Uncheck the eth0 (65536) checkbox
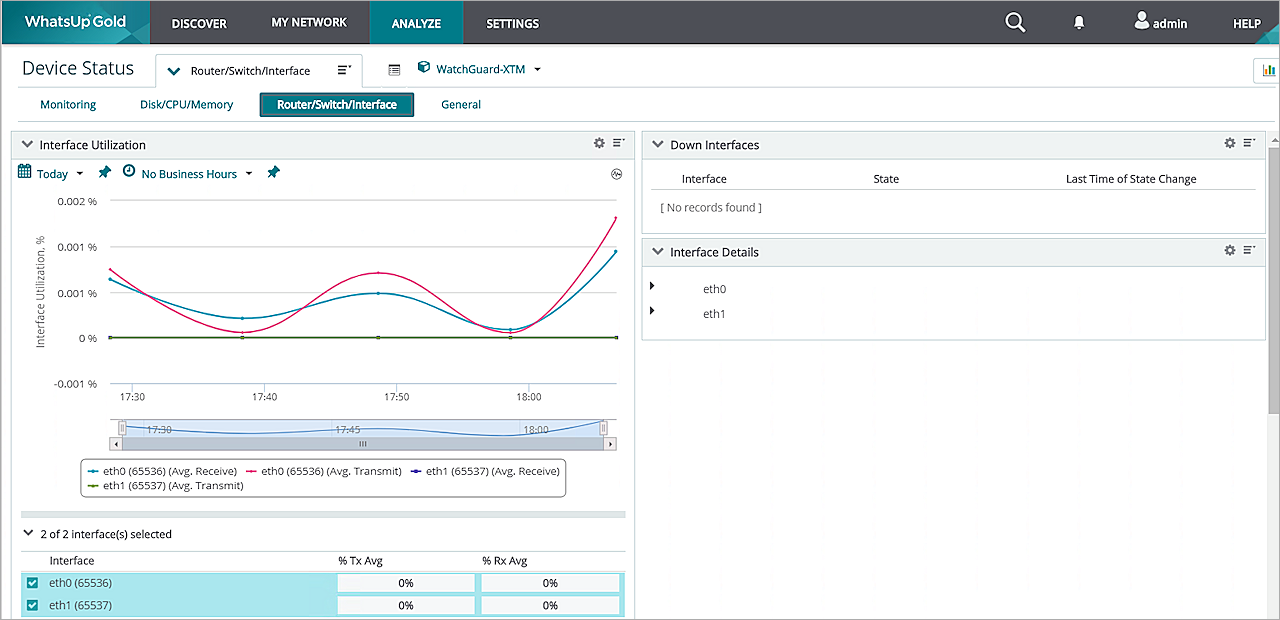The width and height of the screenshot is (1280, 620). coord(33,583)
